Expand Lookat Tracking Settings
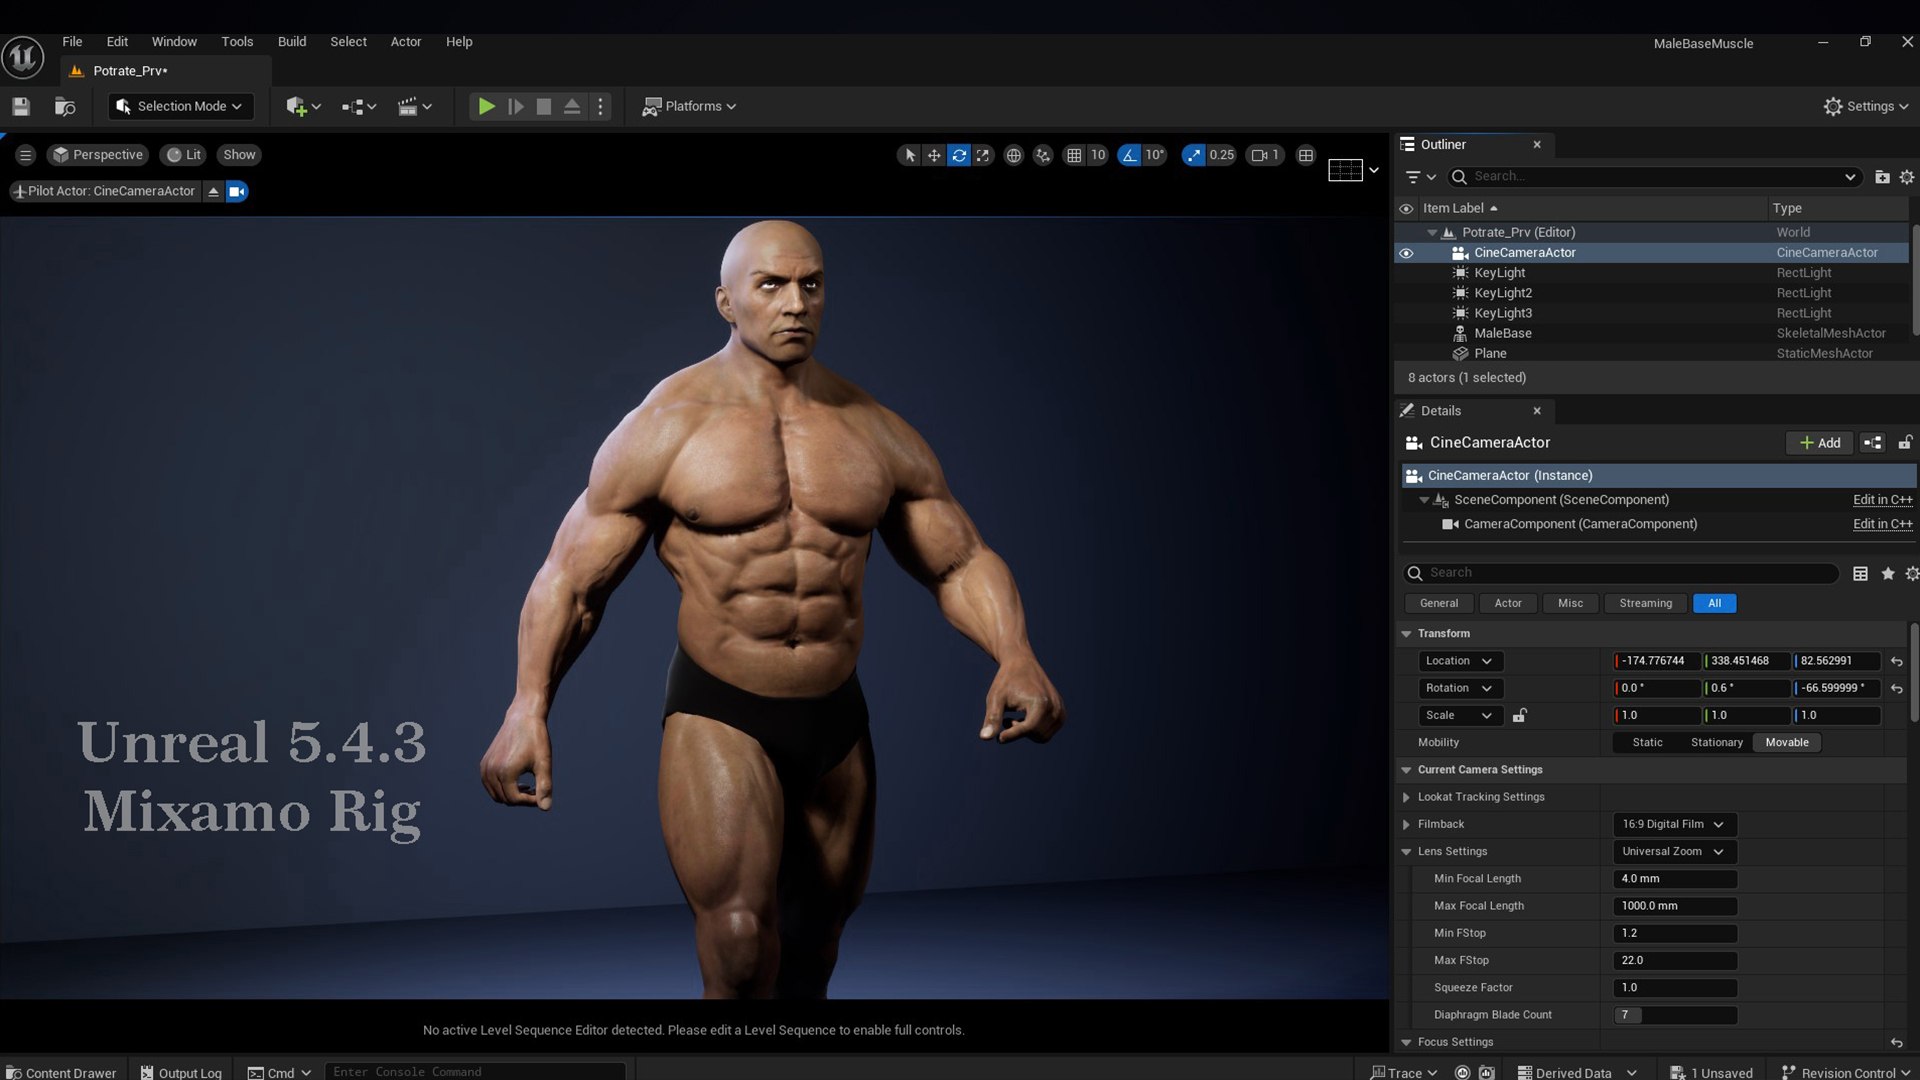The height and width of the screenshot is (1080, 1920). (x=1407, y=798)
